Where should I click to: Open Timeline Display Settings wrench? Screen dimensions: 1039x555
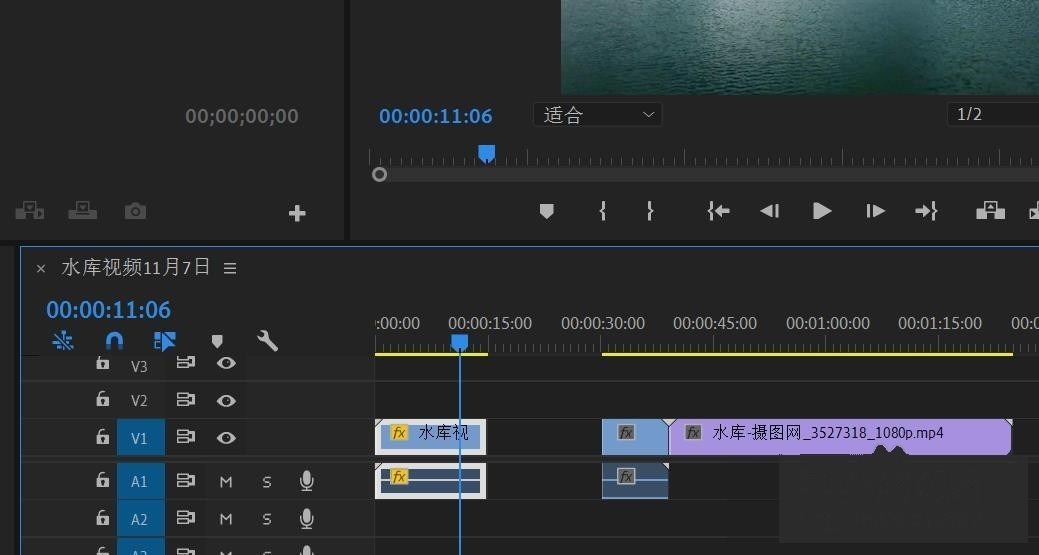[x=267, y=341]
